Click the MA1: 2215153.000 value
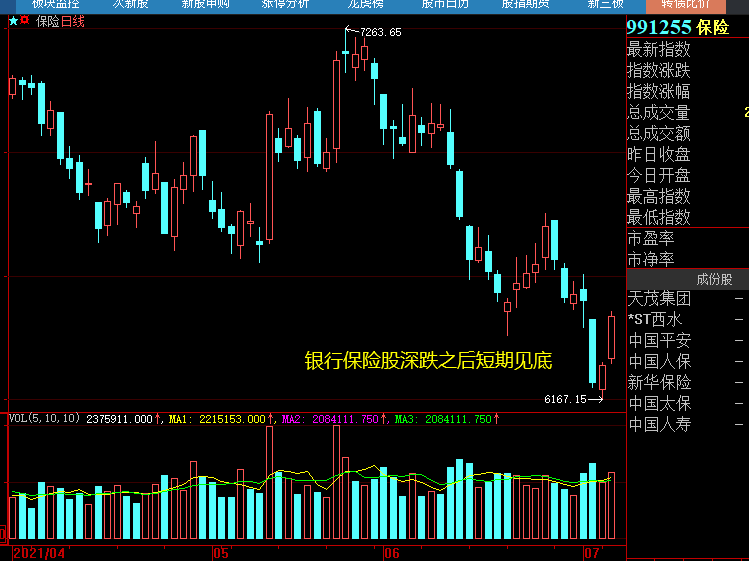Screen dimensions: 749x561 click(217, 419)
